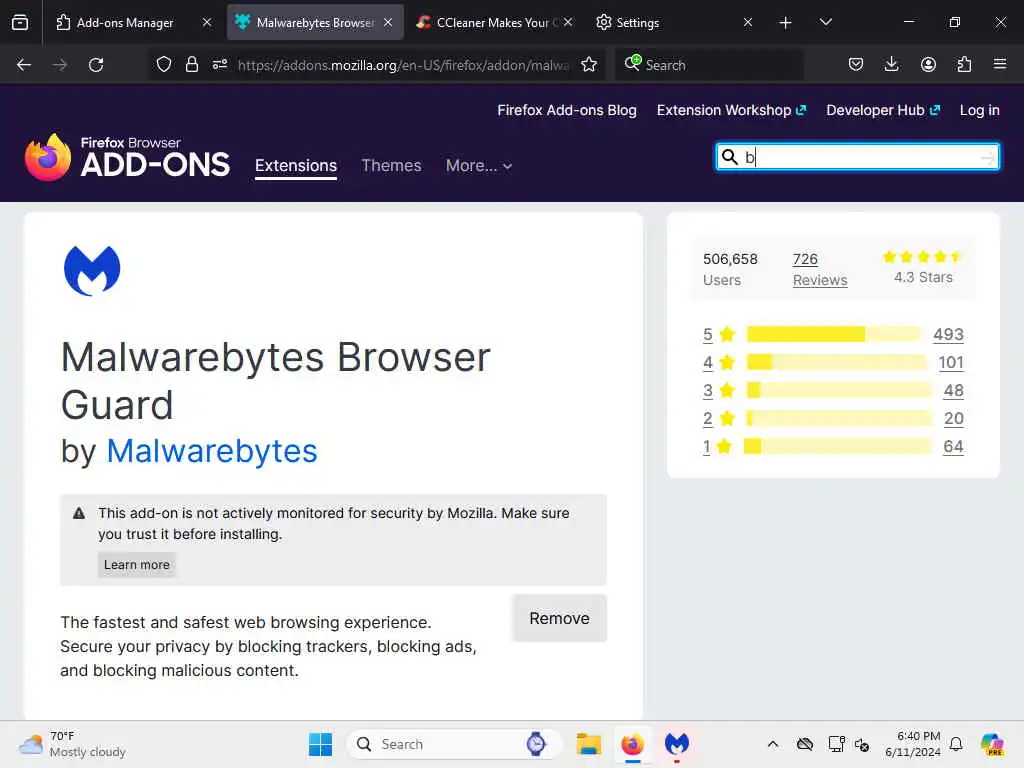Show hidden system tray icons

tap(773, 744)
